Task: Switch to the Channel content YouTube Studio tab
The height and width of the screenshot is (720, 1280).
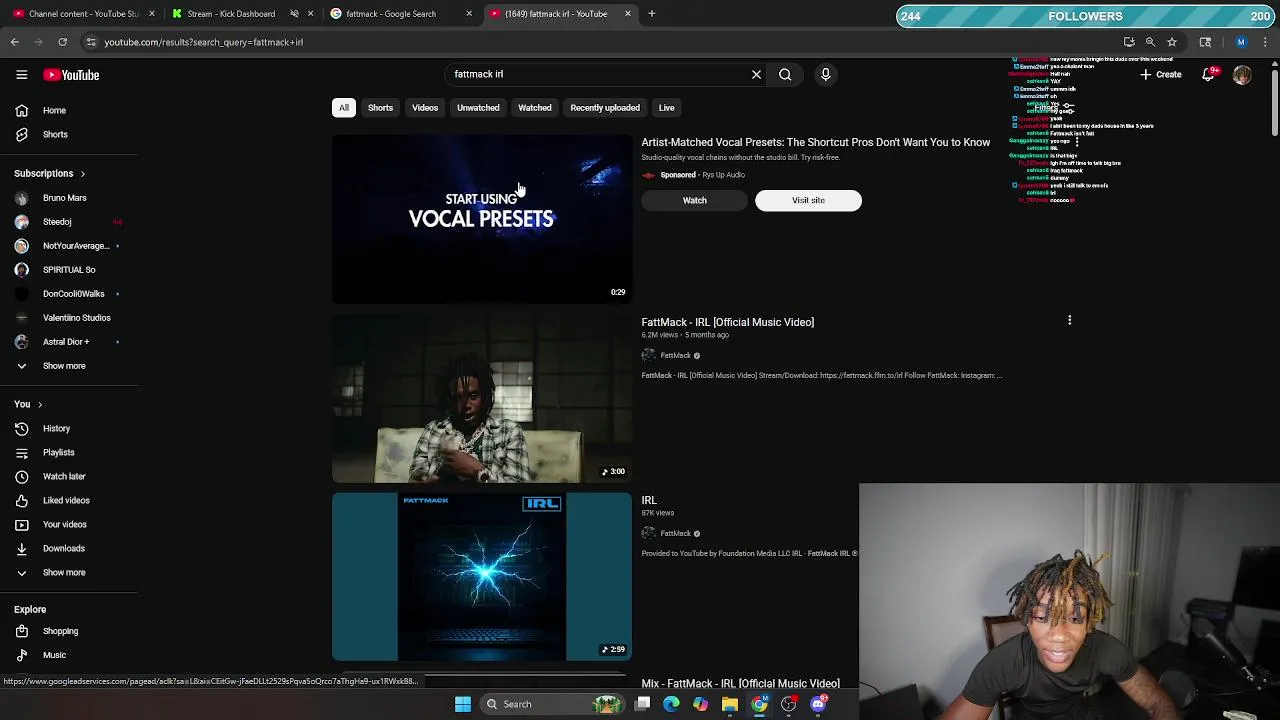Action: point(84,14)
